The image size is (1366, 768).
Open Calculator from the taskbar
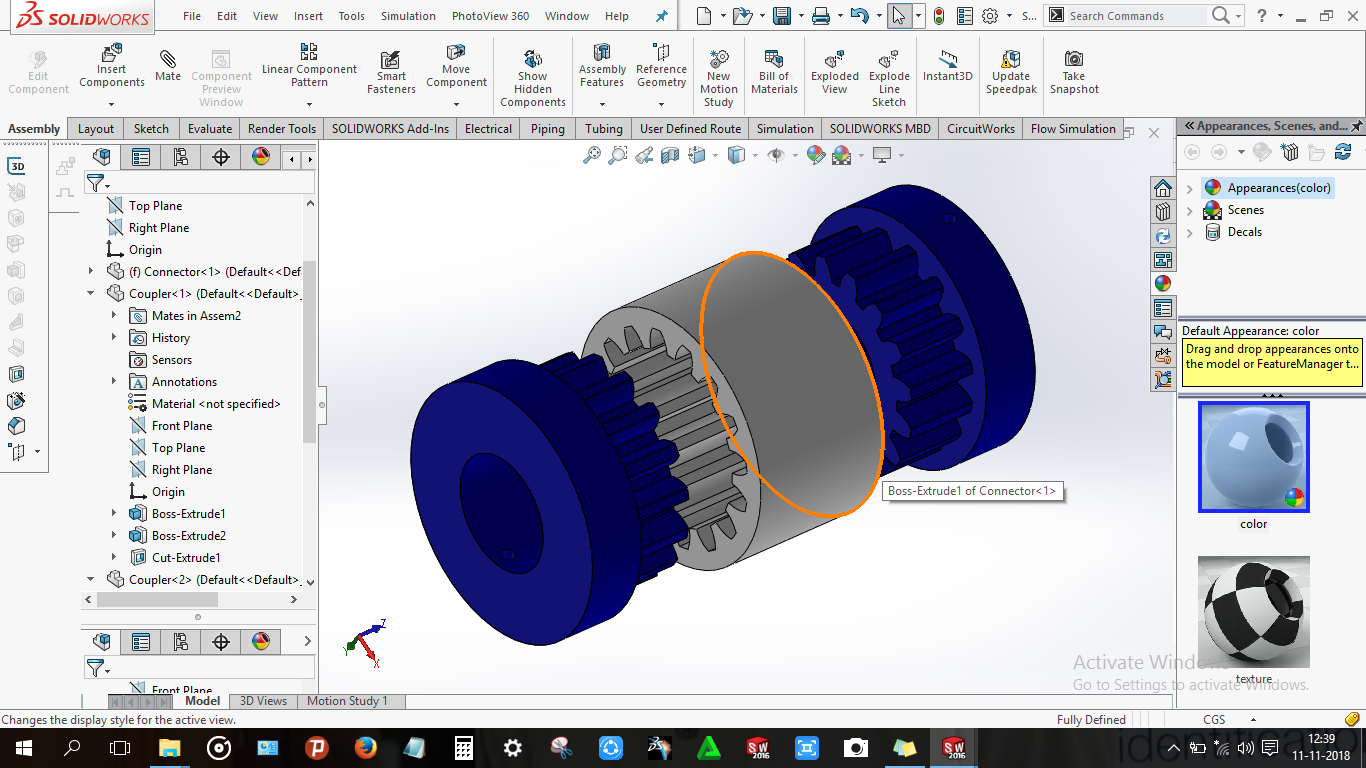463,747
